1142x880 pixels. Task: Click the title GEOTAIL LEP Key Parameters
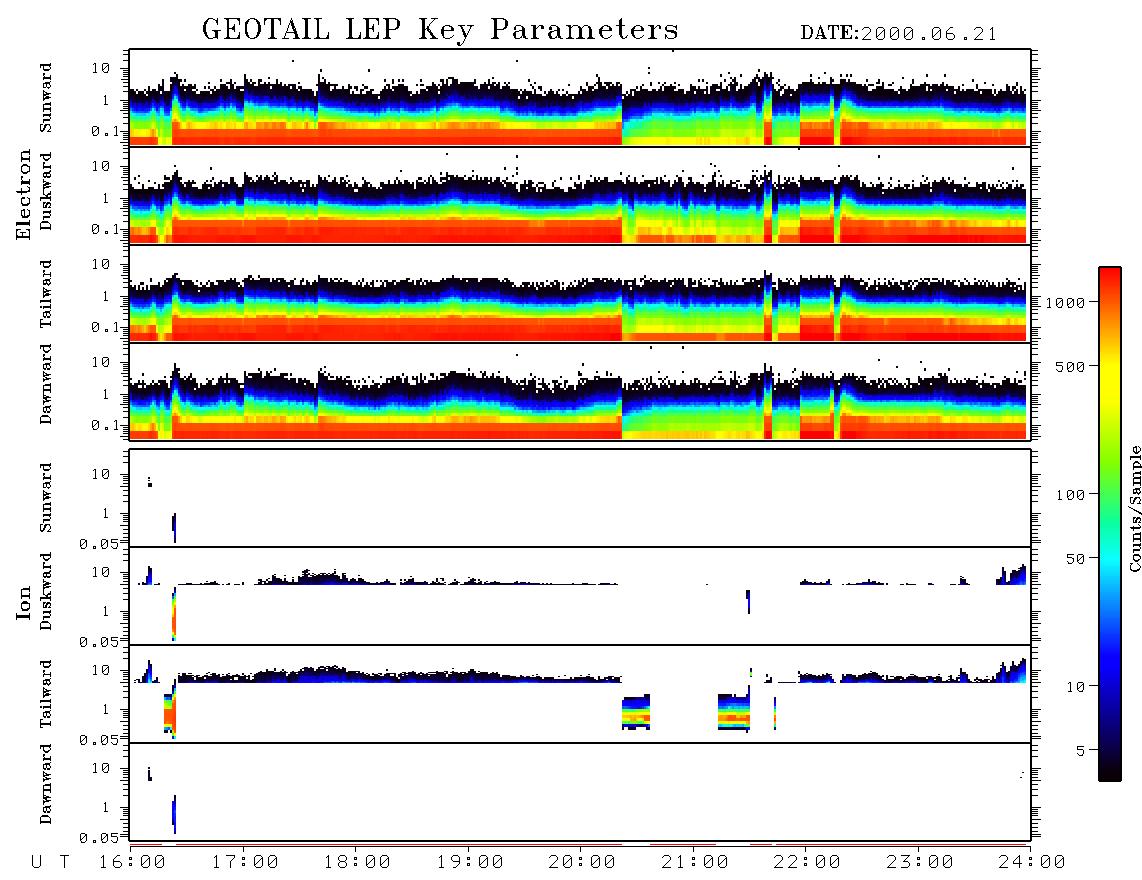[x=440, y=30]
